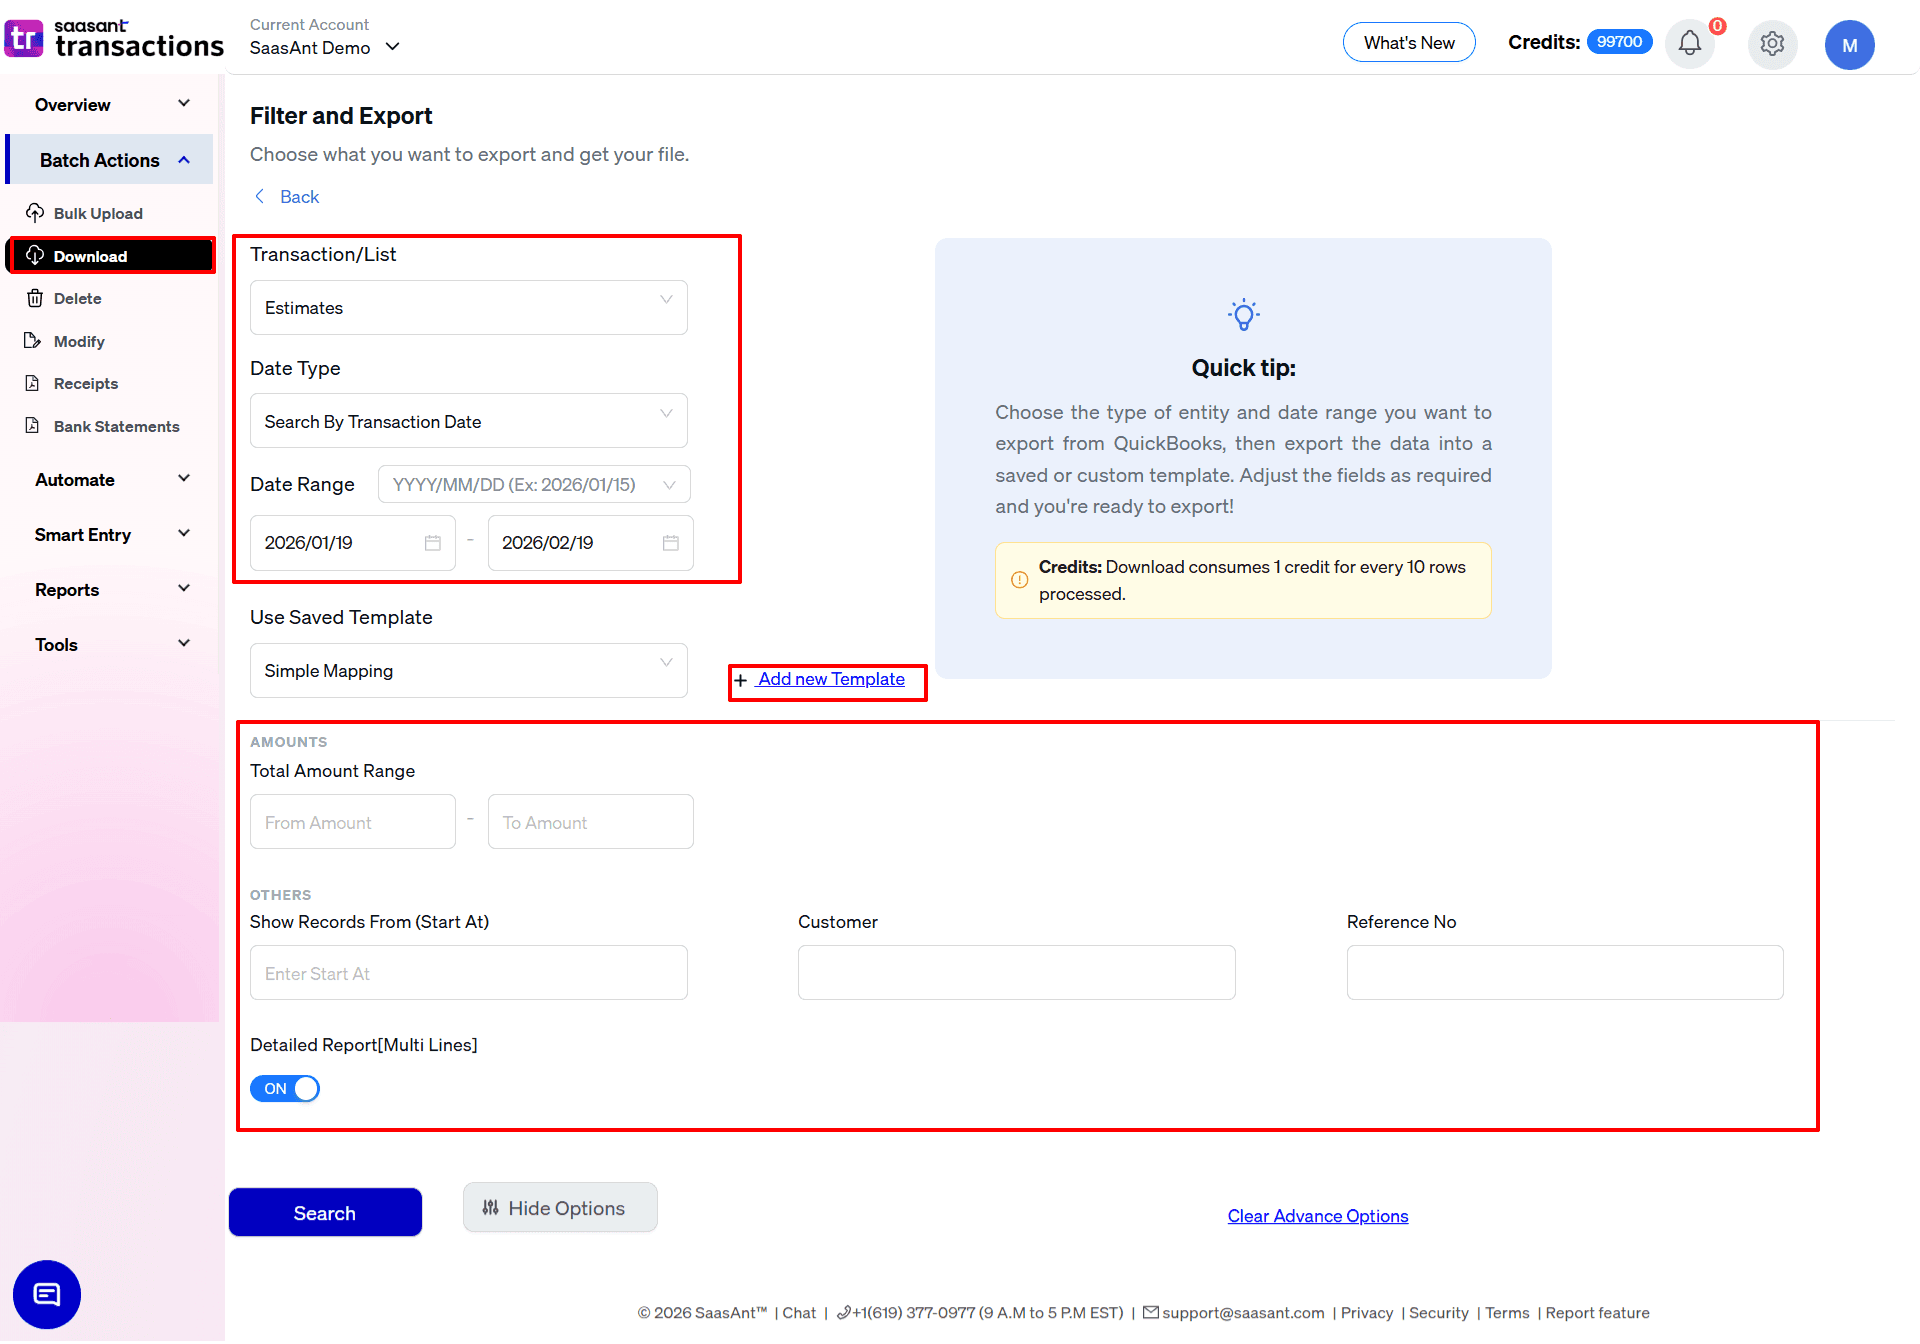Open Bulk Upload in sidebar
The image size is (1920, 1344).
[x=98, y=214]
